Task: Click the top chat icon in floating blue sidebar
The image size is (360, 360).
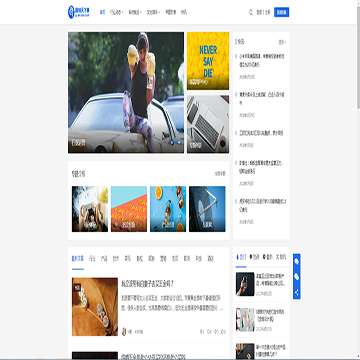Action: (297, 261)
